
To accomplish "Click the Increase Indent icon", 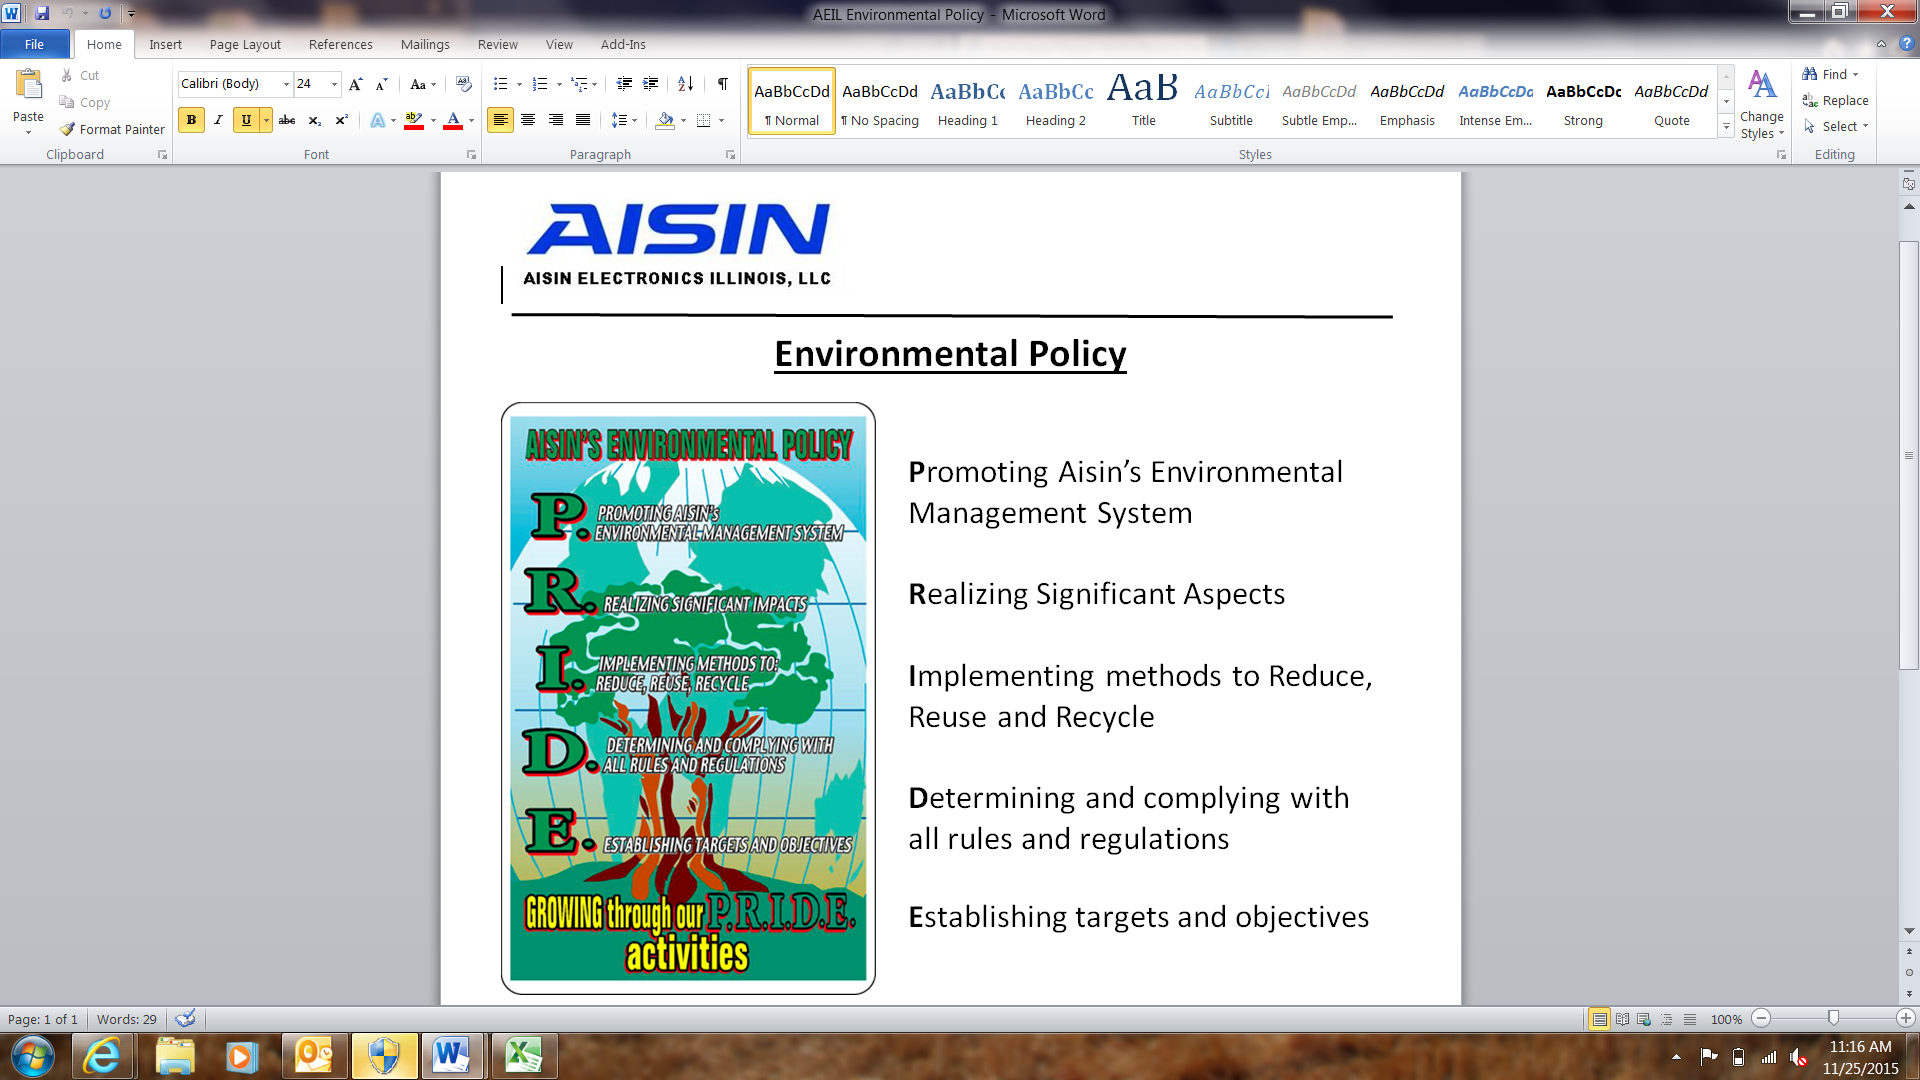I will [651, 84].
